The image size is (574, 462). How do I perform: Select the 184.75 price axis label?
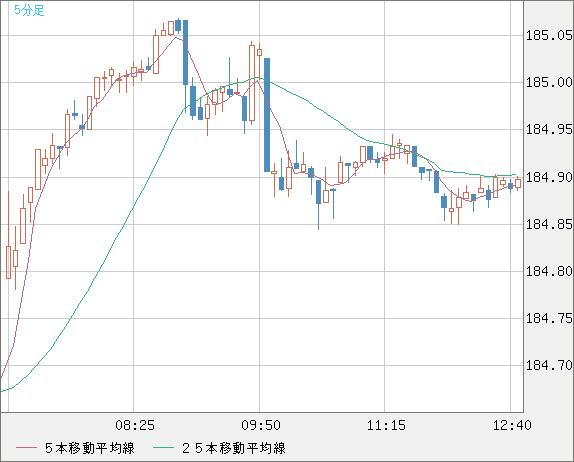549,318
